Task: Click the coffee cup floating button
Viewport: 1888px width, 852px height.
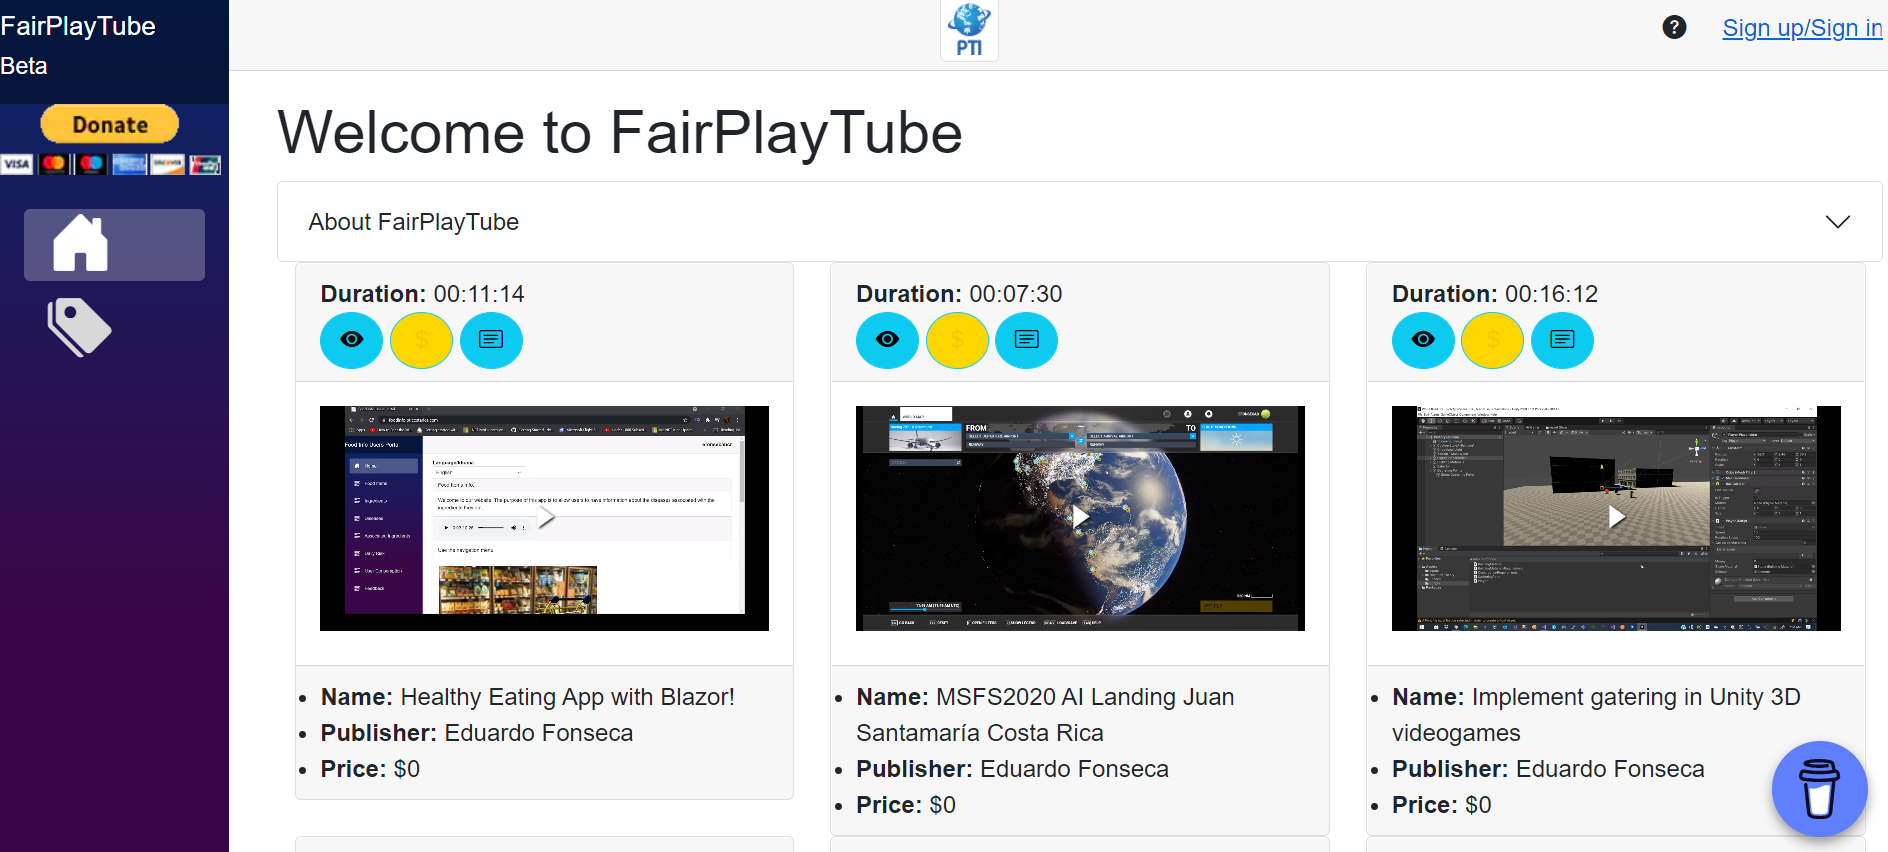Action: [1819, 789]
